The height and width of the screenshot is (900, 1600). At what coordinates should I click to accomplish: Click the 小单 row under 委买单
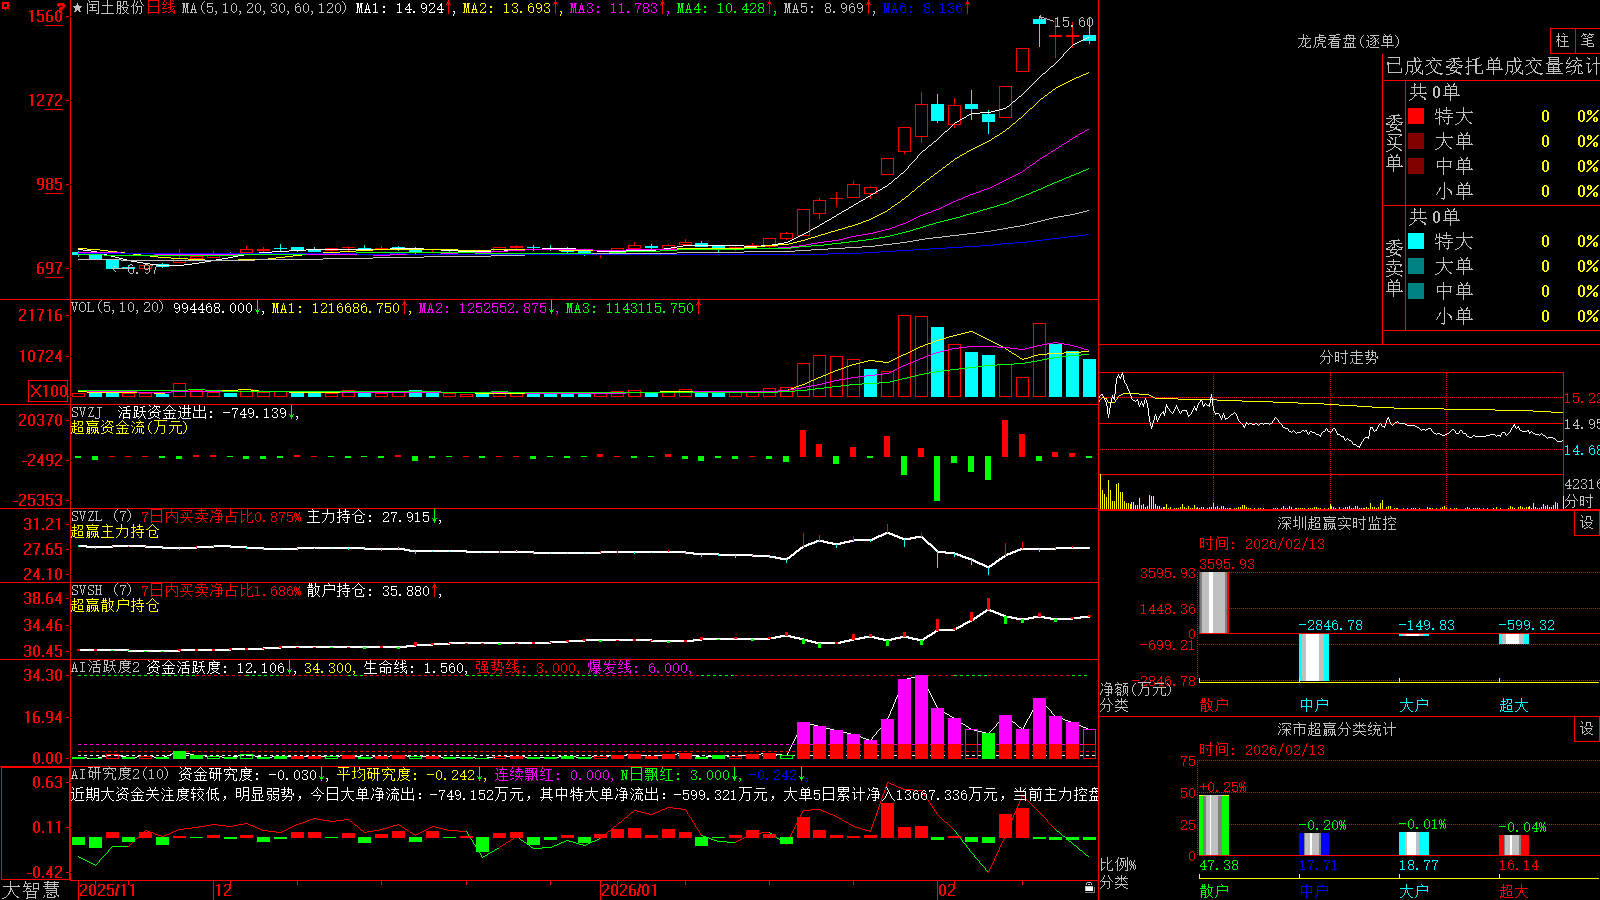(x=1503, y=191)
